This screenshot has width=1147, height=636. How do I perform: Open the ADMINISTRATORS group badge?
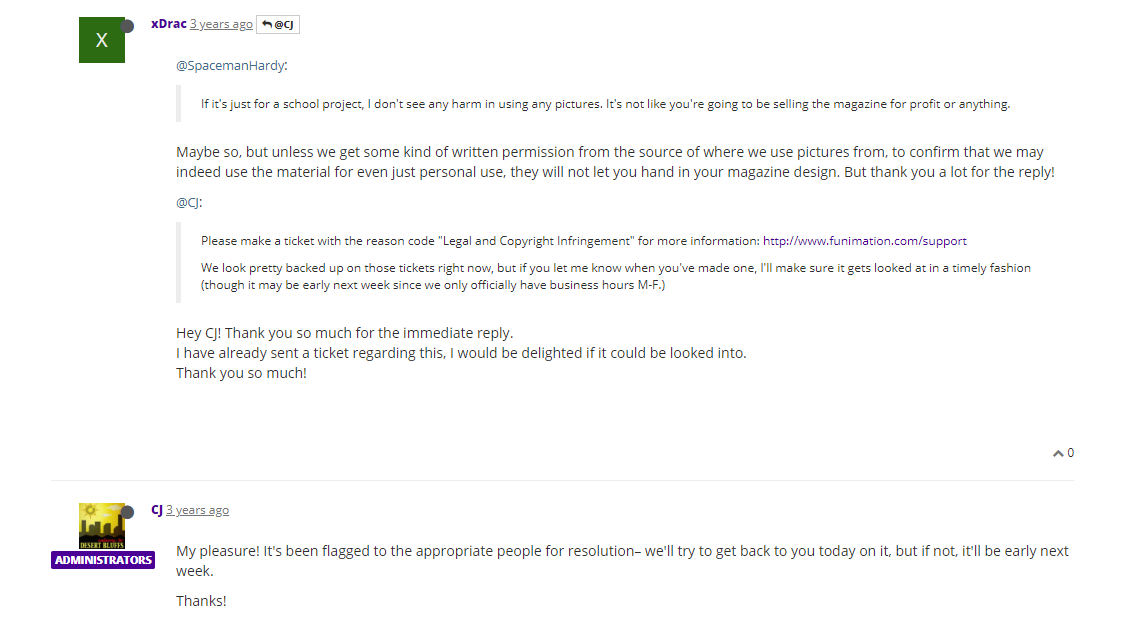coord(103,560)
